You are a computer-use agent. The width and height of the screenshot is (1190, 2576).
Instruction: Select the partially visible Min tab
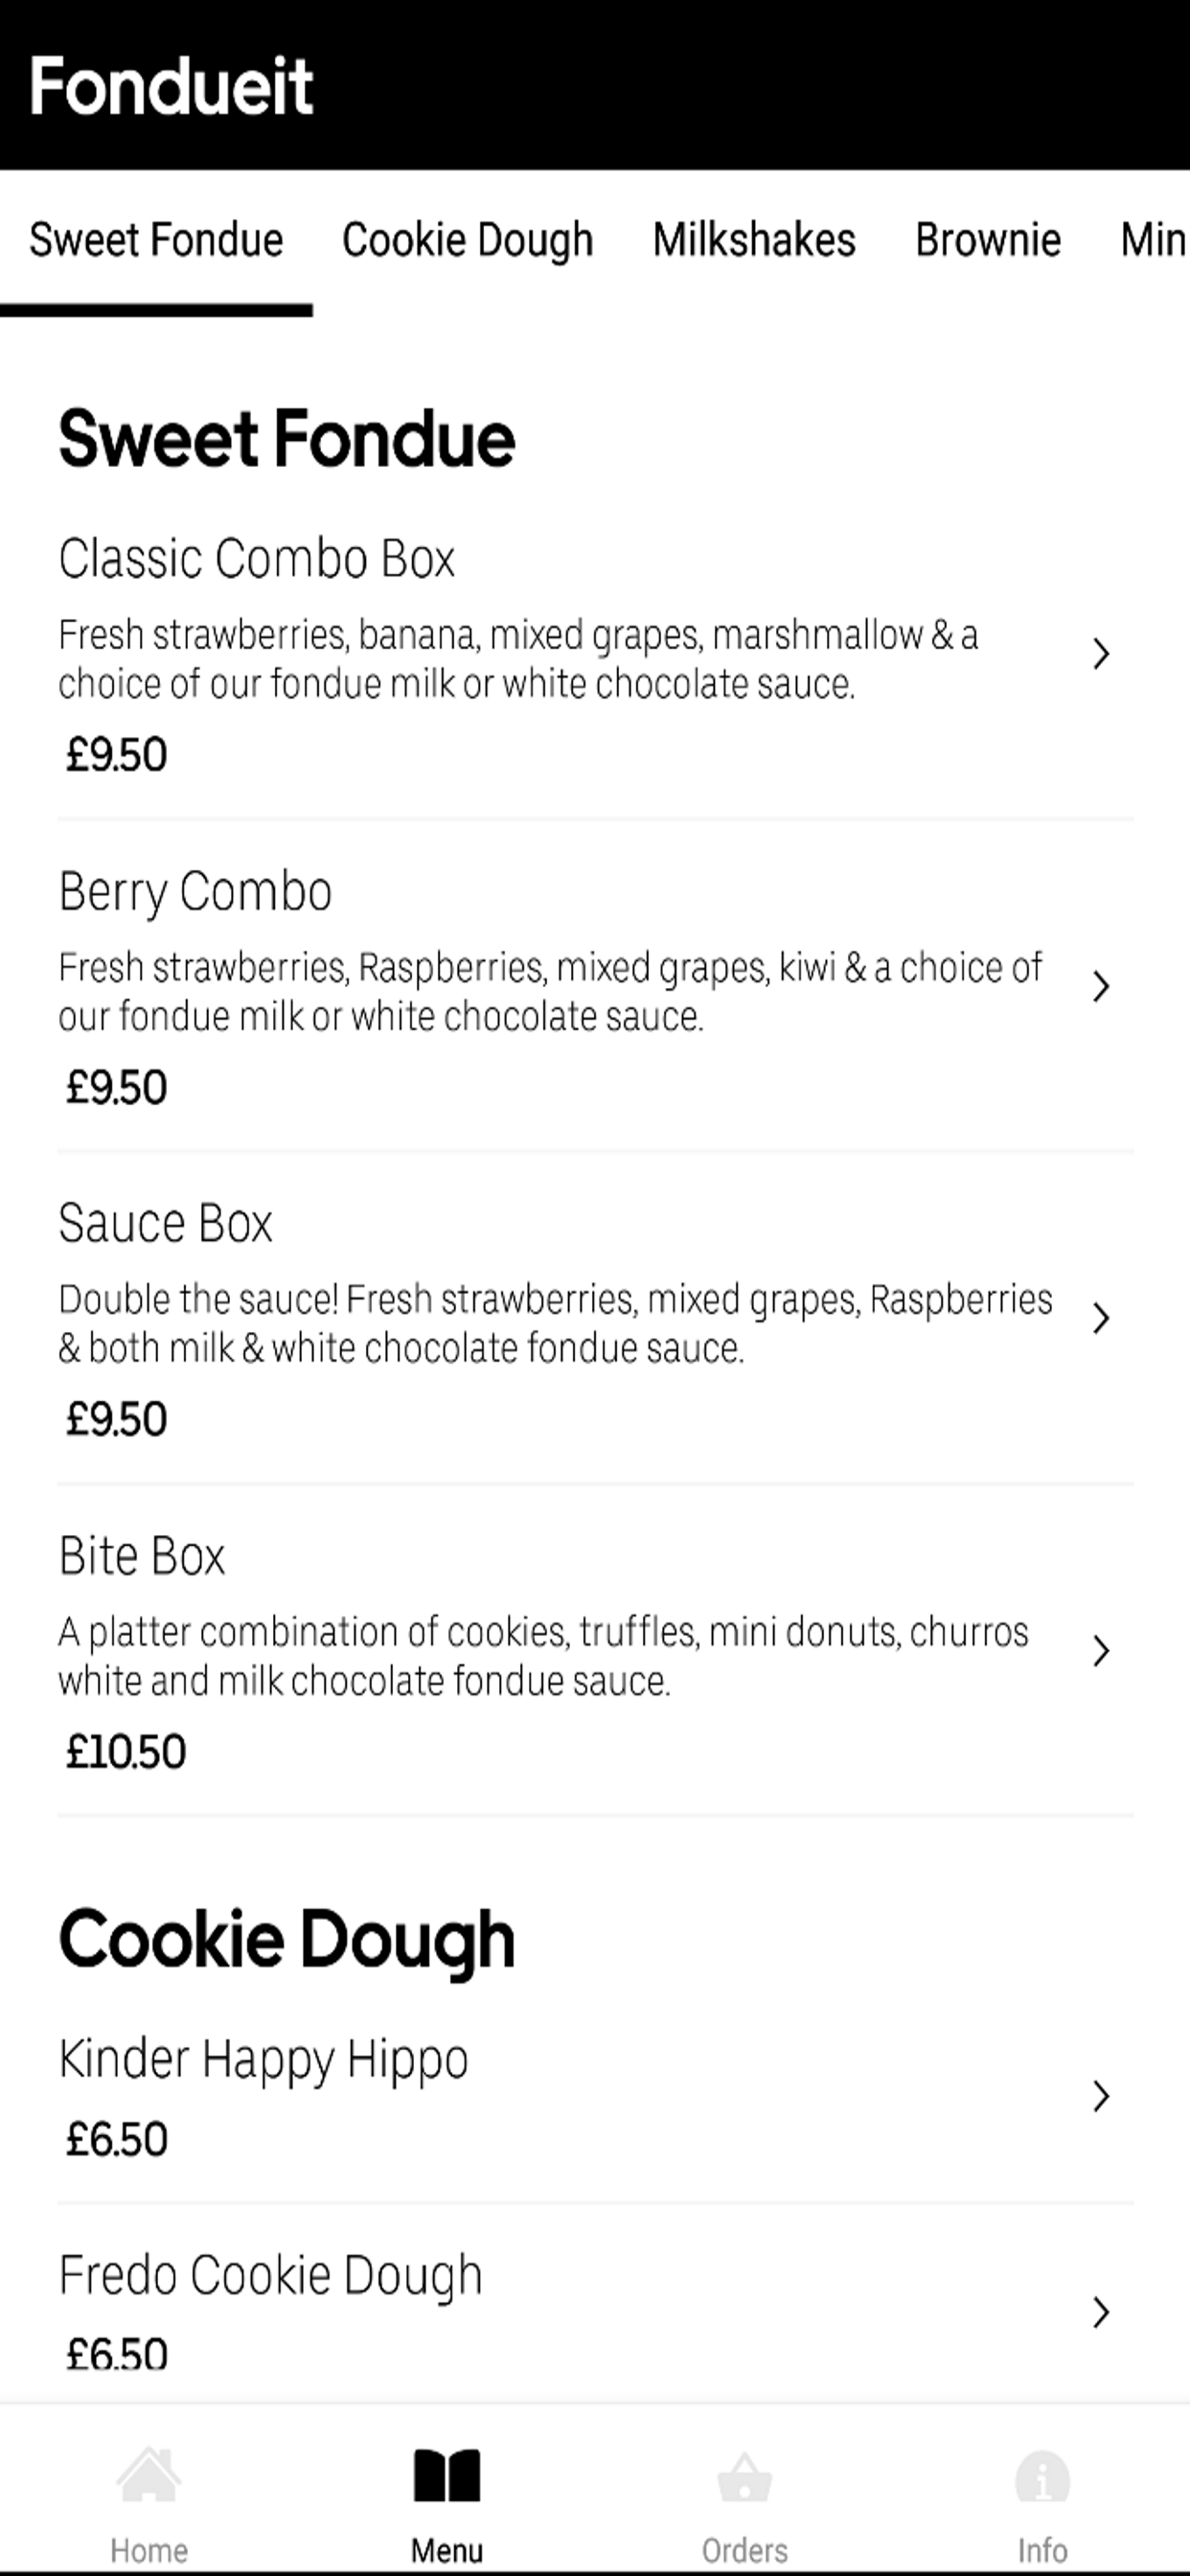pyautogui.click(x=1154, y=240)
